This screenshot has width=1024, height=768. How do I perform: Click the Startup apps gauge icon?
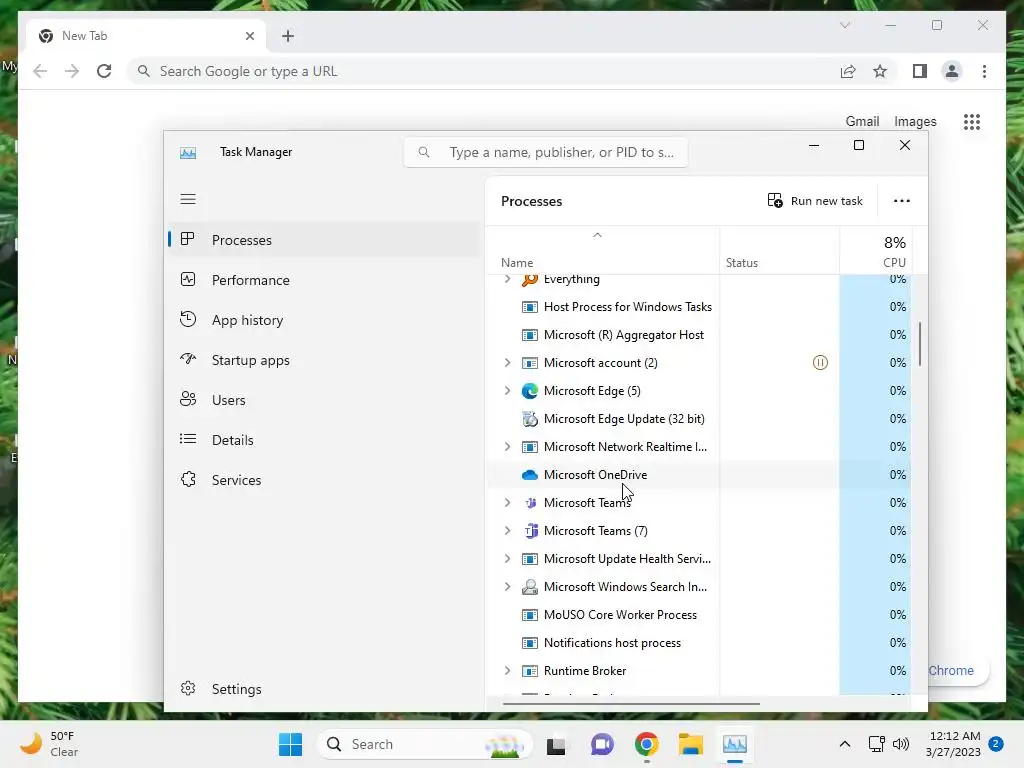point(188,359)
